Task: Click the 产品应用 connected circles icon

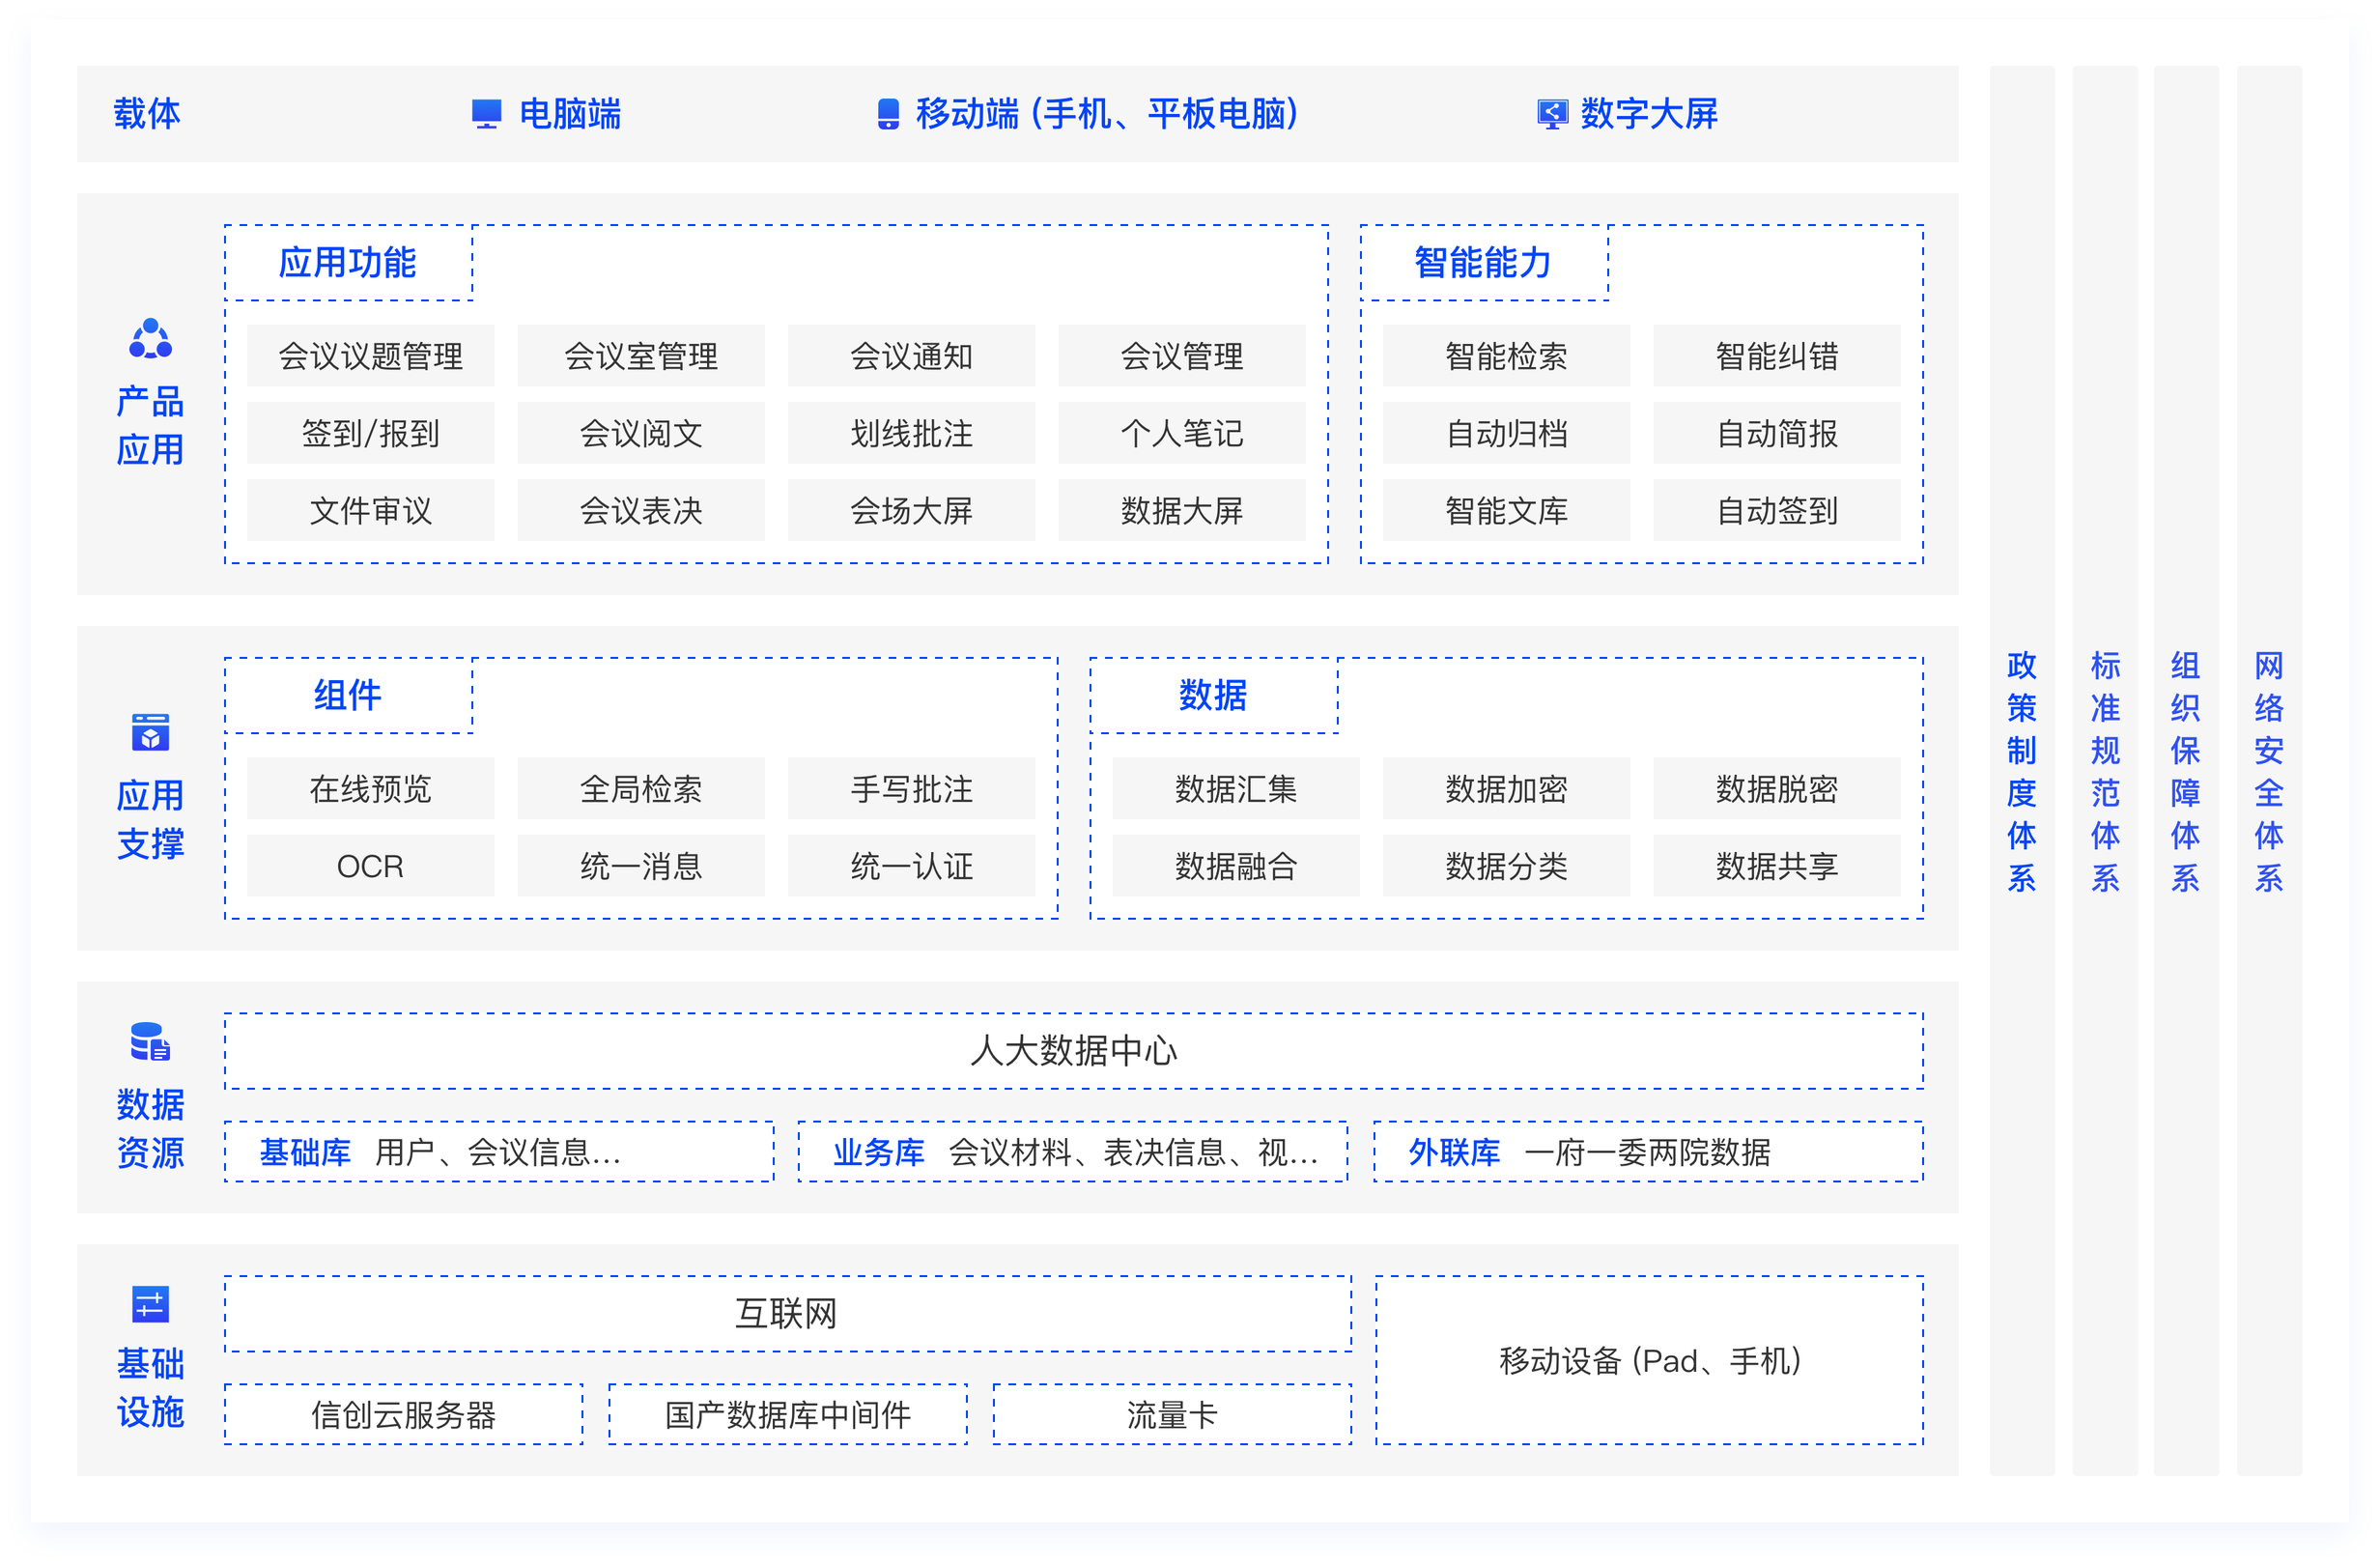Action: pos(150,340)
